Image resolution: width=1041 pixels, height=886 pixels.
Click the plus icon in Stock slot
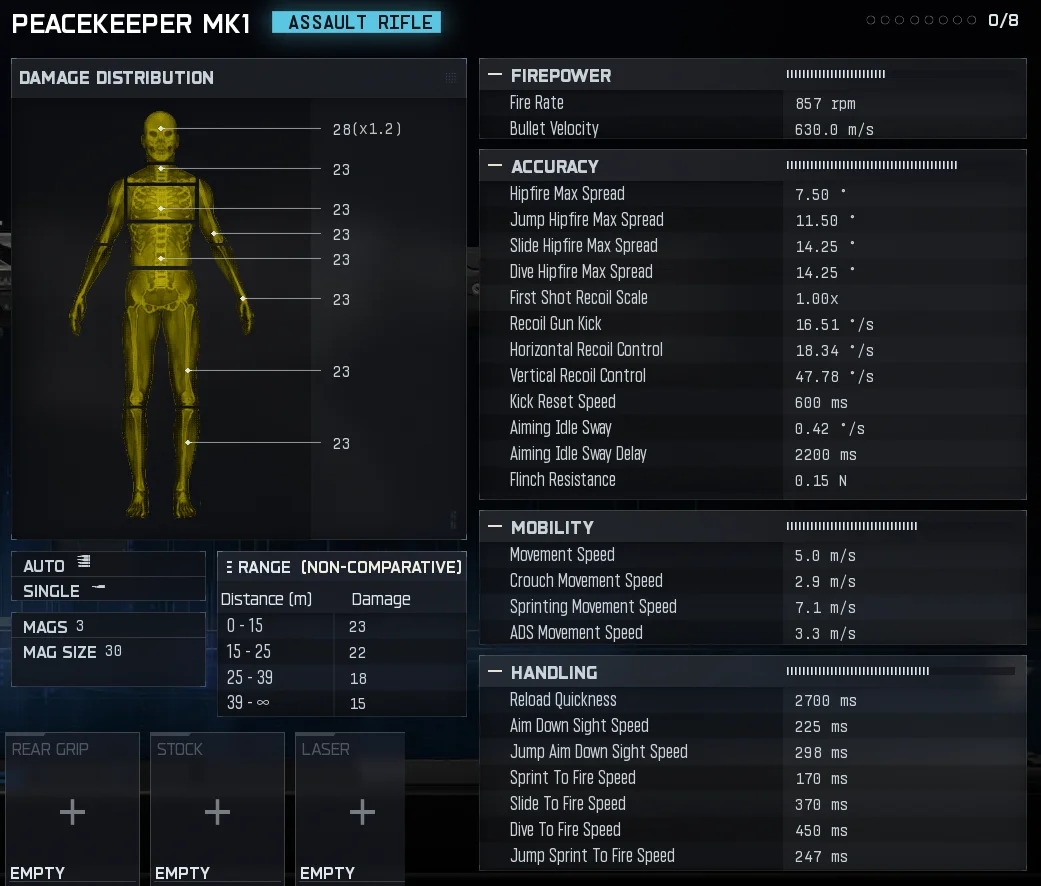(x=217, y=812)
